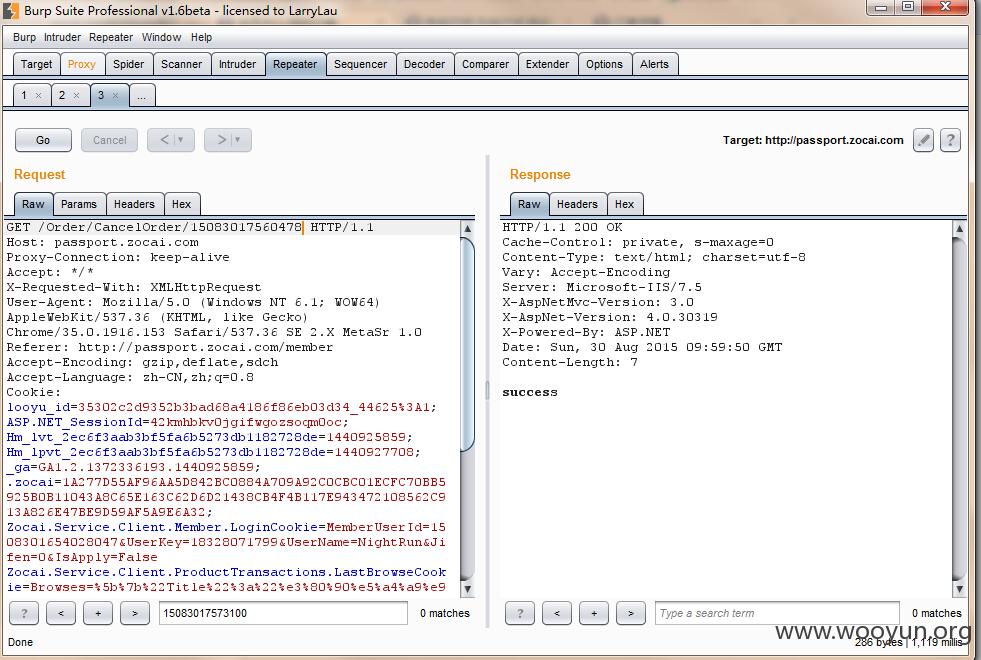Show the request Headers tab
The height and width of the screenshot is (660, 981).
pyautogui.click(x=134, y=204)
